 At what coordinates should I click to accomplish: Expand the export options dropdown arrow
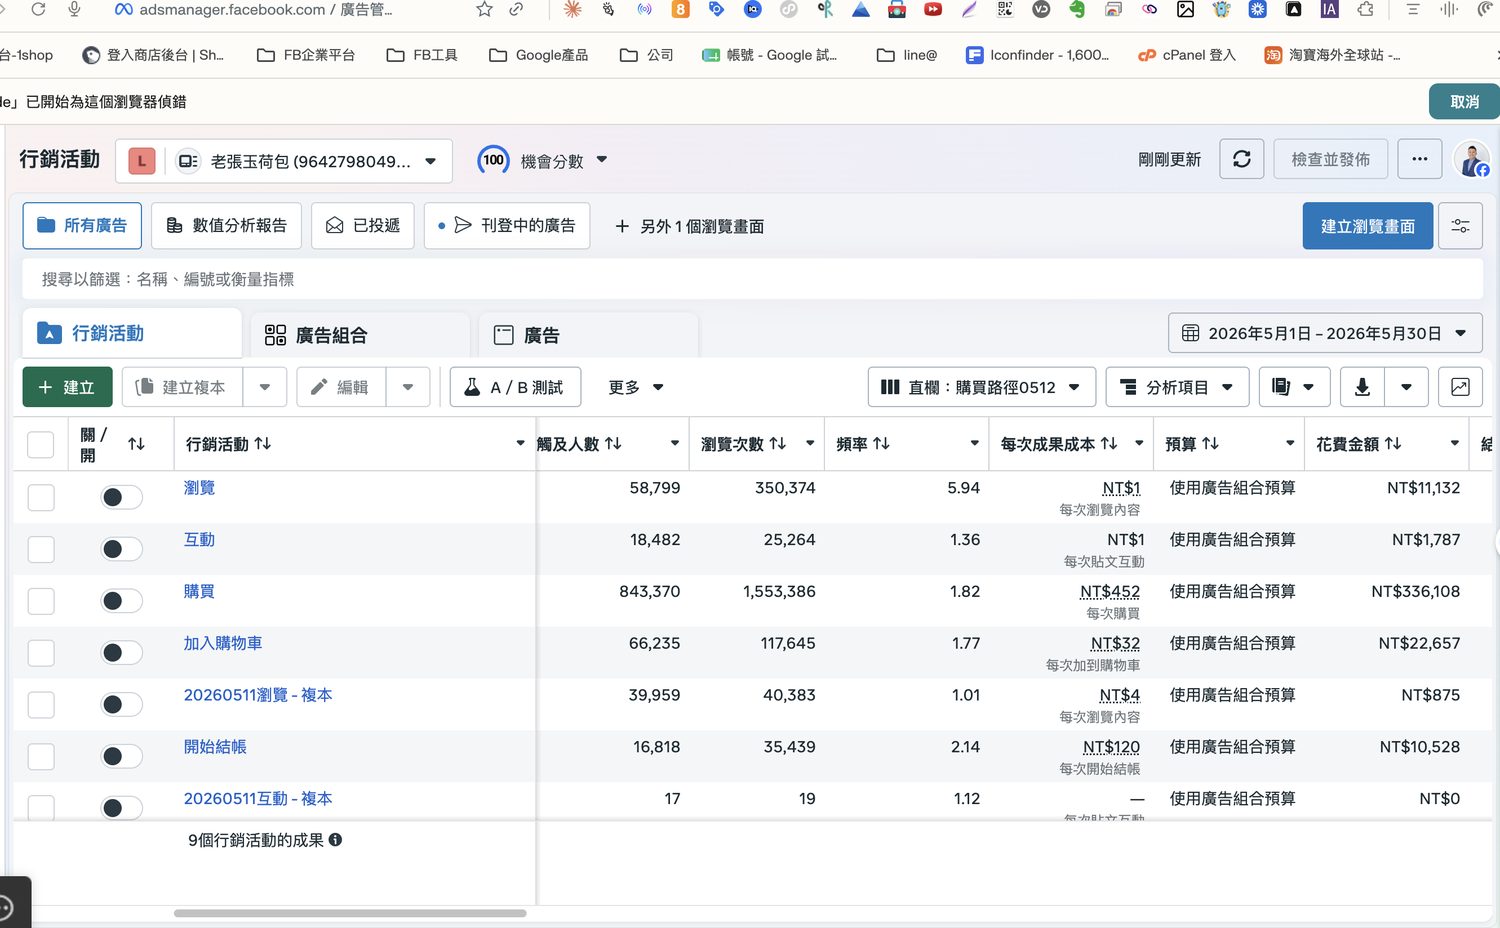(x=1406, y=387)
